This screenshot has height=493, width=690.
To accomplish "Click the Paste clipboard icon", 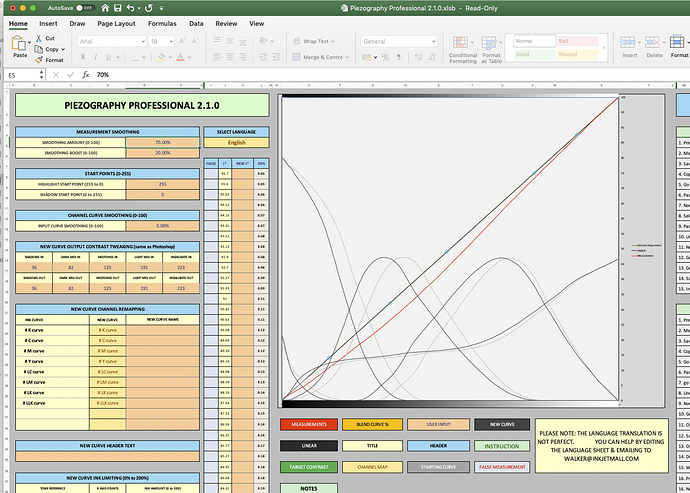I will 19,43.
